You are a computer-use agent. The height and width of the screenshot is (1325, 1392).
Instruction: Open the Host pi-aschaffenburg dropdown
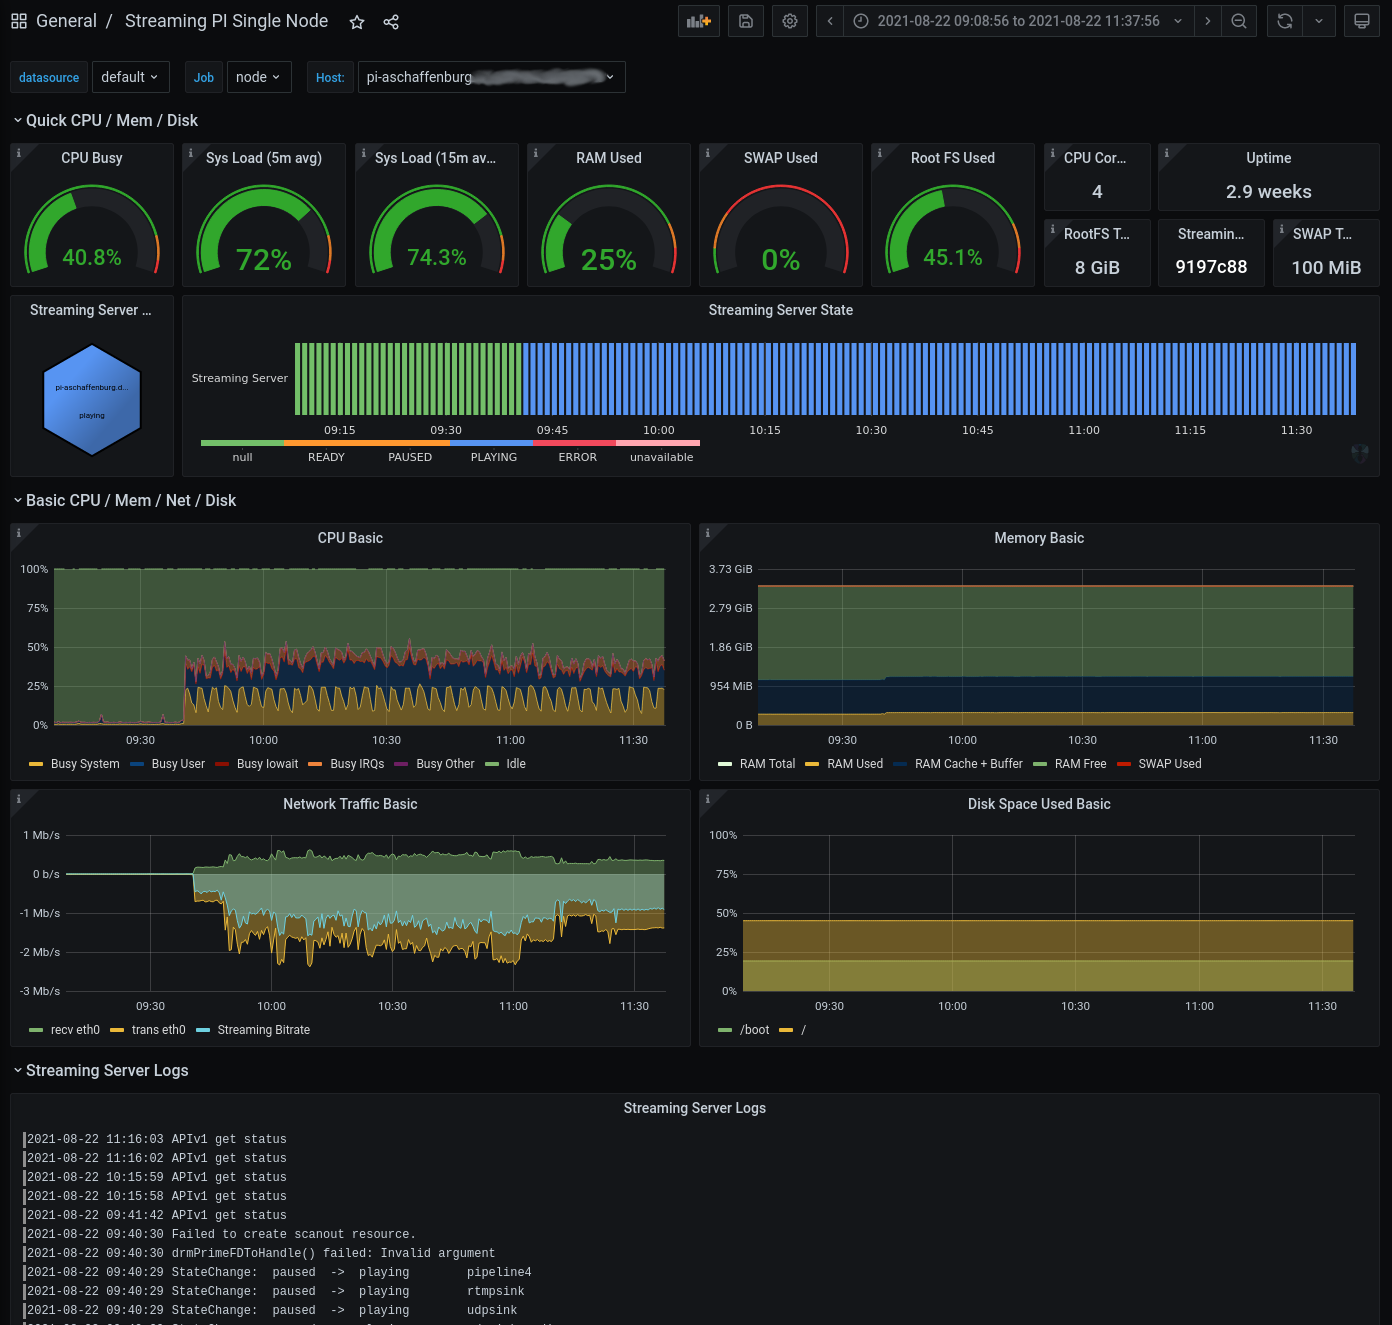pyautogui.click(x=491, y=77)
